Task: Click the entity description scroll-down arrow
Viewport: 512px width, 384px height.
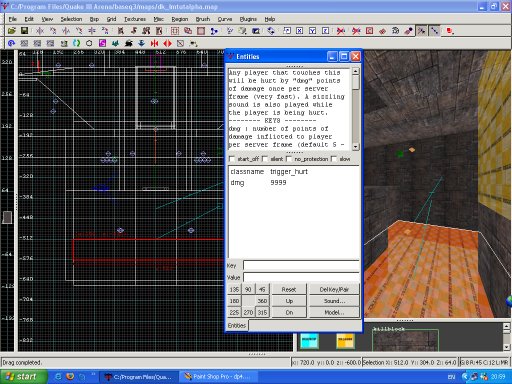Action: pyautogui.click(x=355, y=147)
